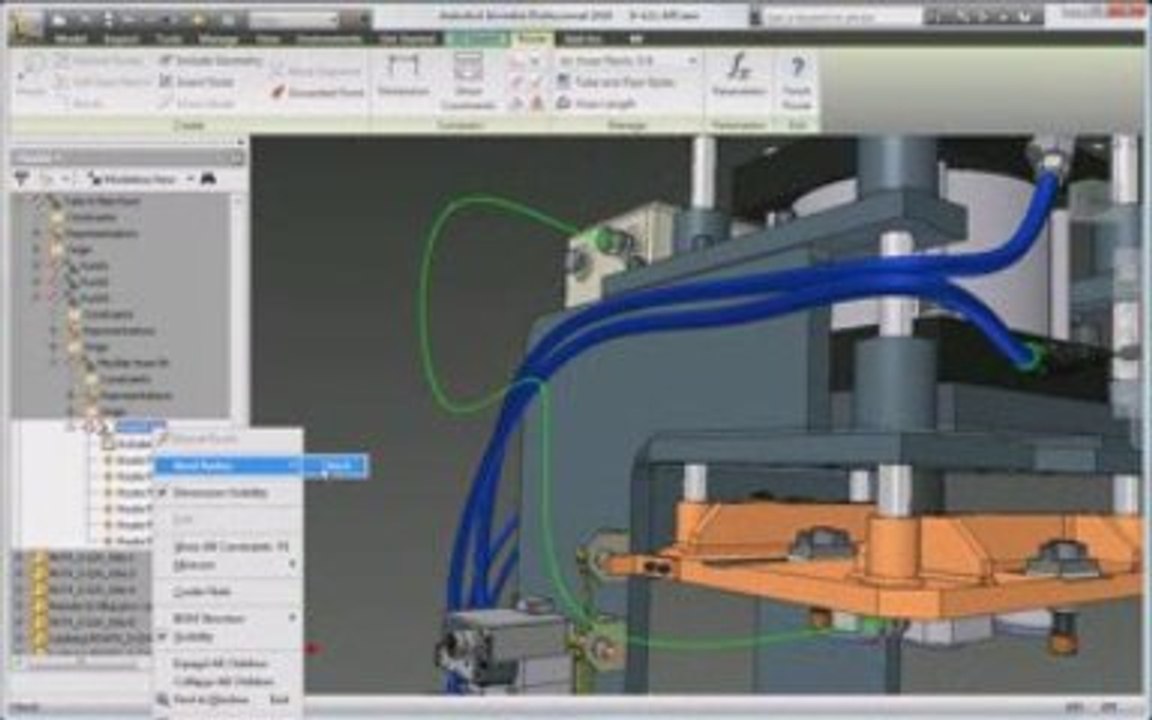Switch to the Model ribbon tab
This screenshot has width=1152, height=720.
point(71,39)
